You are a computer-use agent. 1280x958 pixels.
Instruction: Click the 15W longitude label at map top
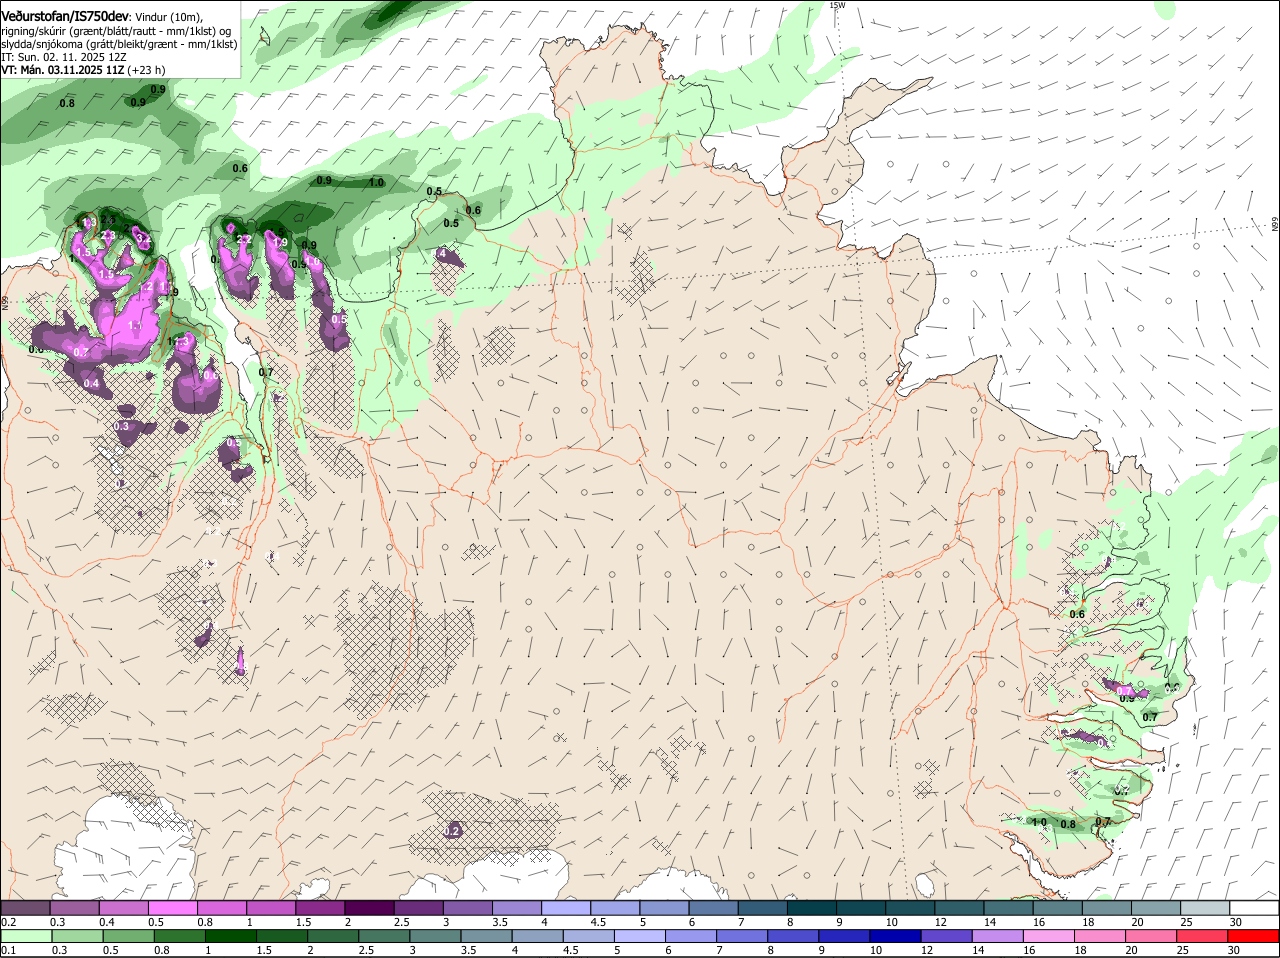point(837,5)
